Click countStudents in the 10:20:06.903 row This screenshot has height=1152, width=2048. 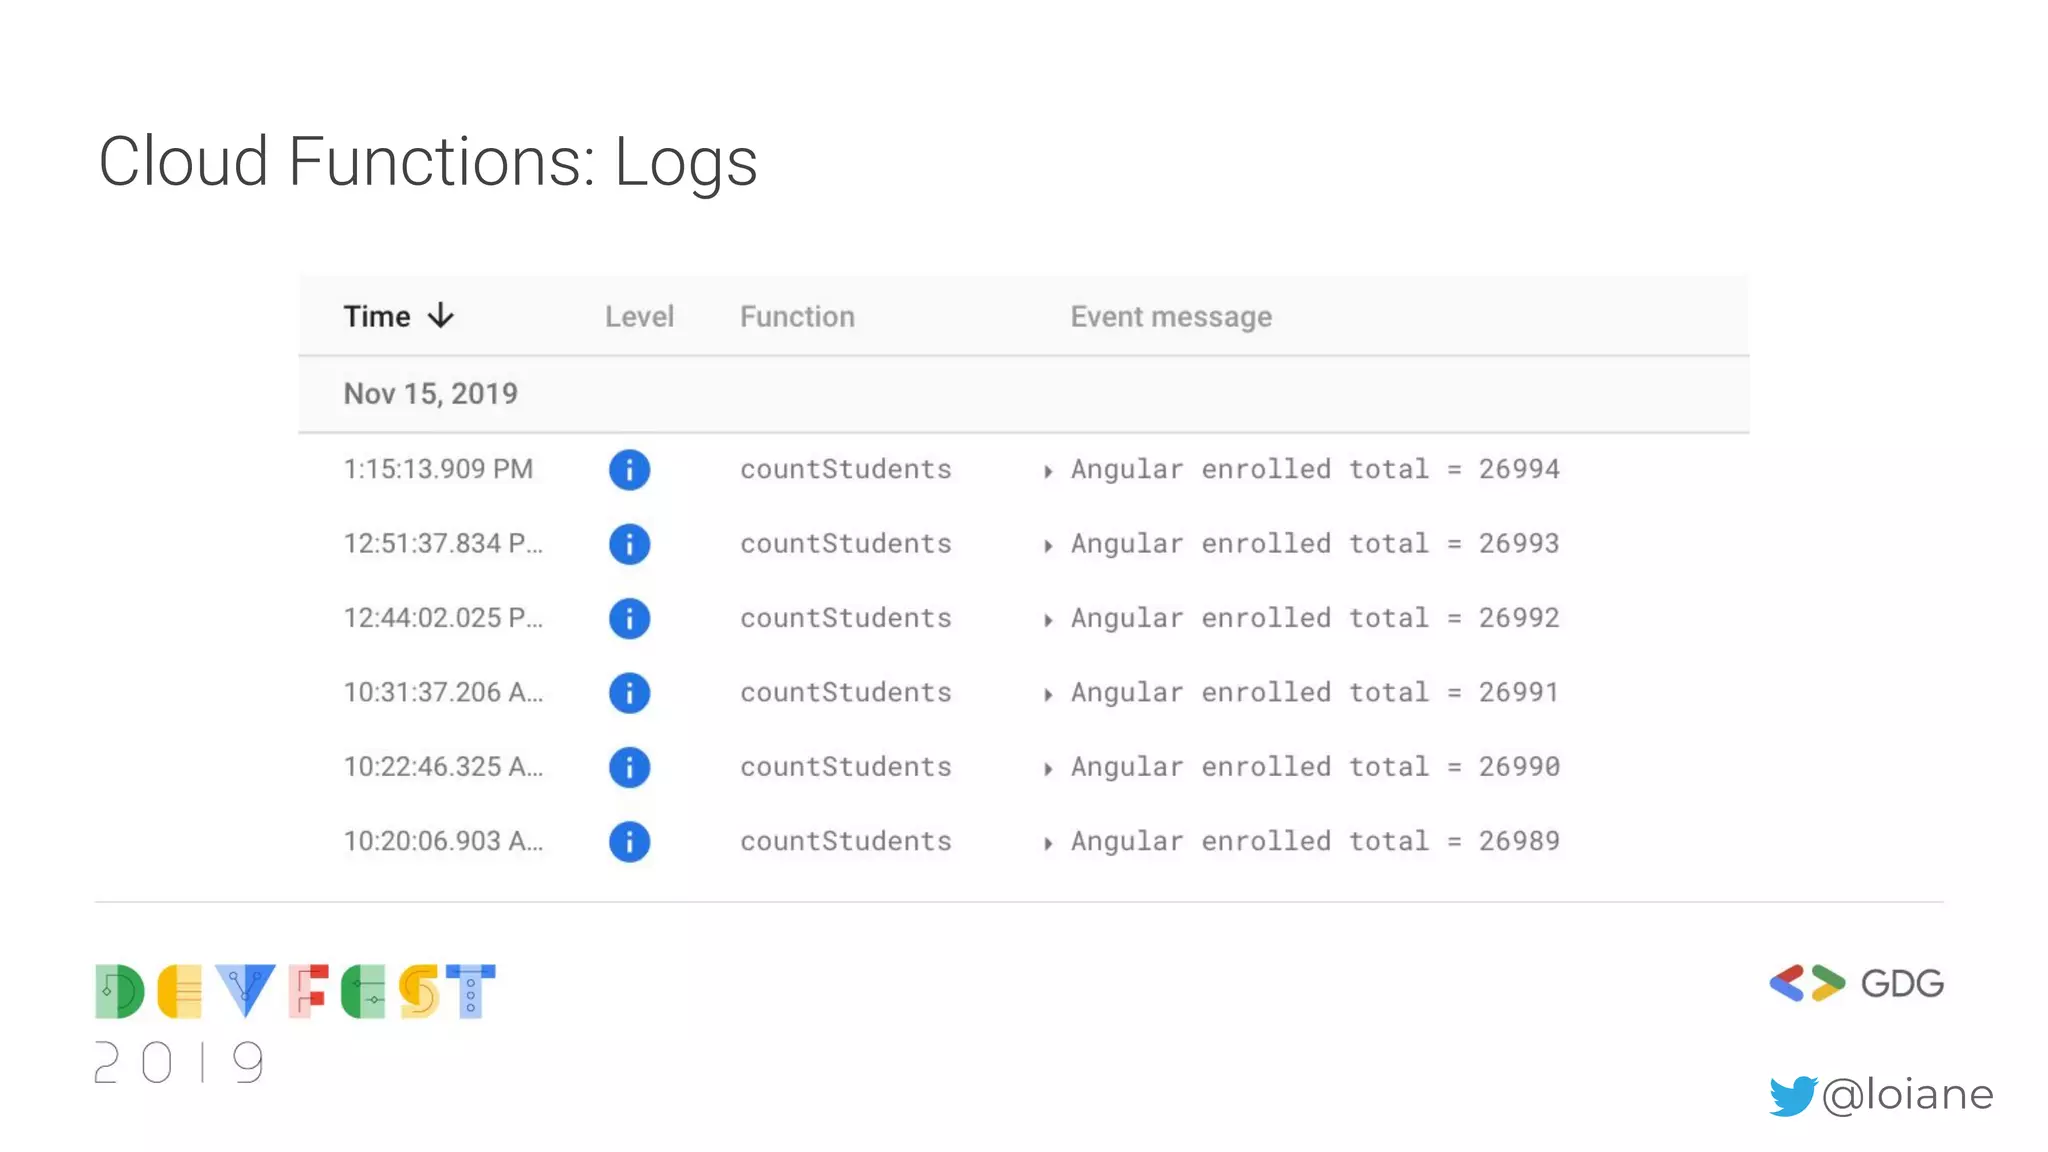(846, 841)
